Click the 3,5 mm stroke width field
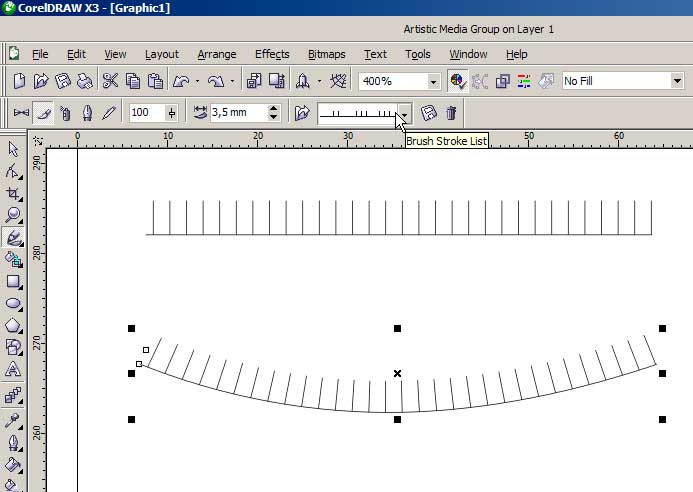693x492 pixels. pos(239,112)
